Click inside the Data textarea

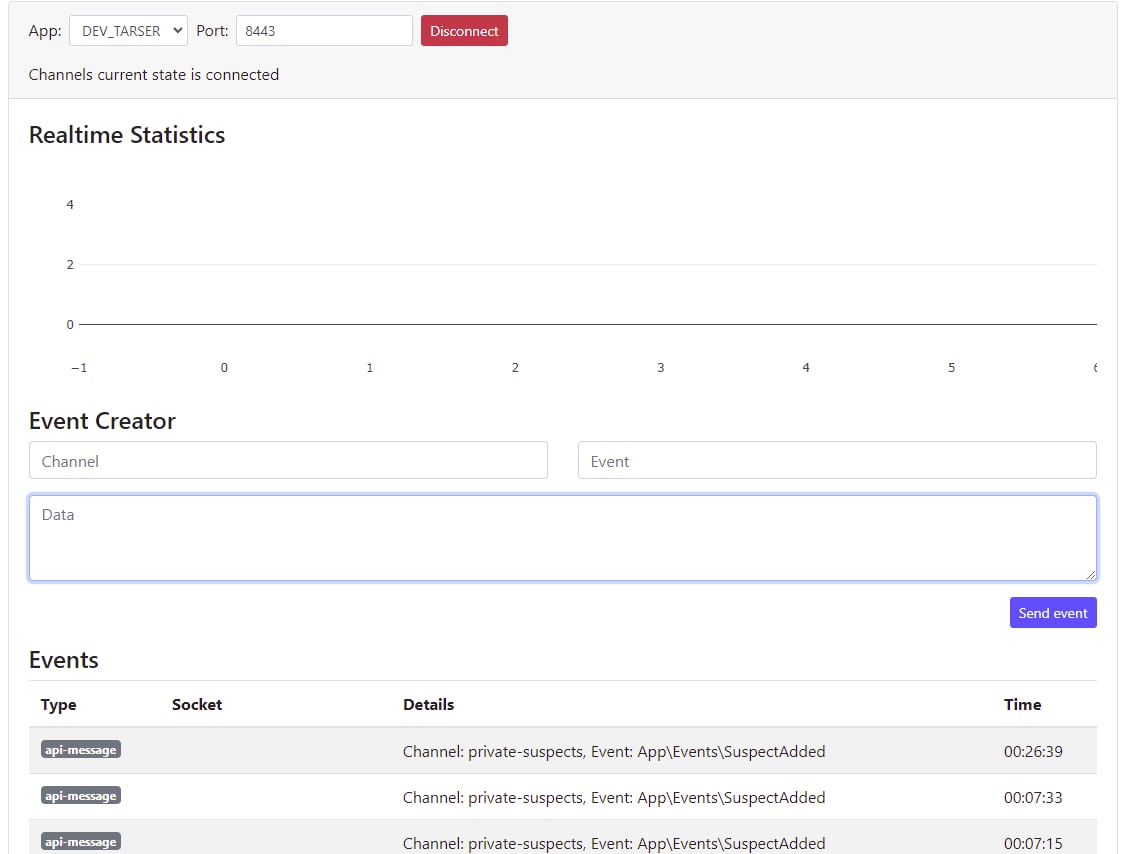click(562, 538)
